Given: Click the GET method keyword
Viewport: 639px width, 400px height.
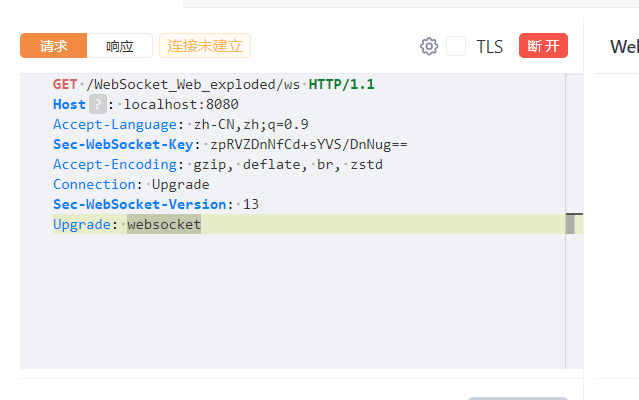Looking at the screenshot, I should coord(65,84).
